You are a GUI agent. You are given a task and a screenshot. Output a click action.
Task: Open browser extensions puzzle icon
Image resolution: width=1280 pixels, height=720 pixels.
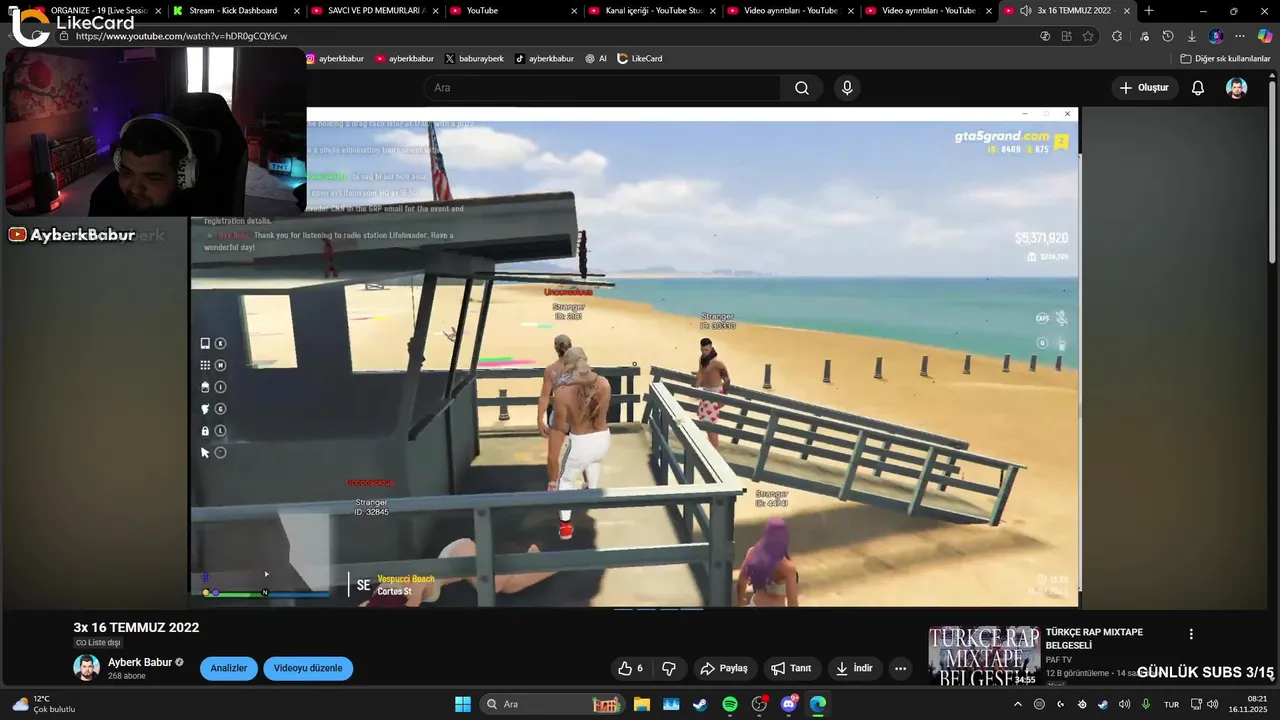(1117, 36)
